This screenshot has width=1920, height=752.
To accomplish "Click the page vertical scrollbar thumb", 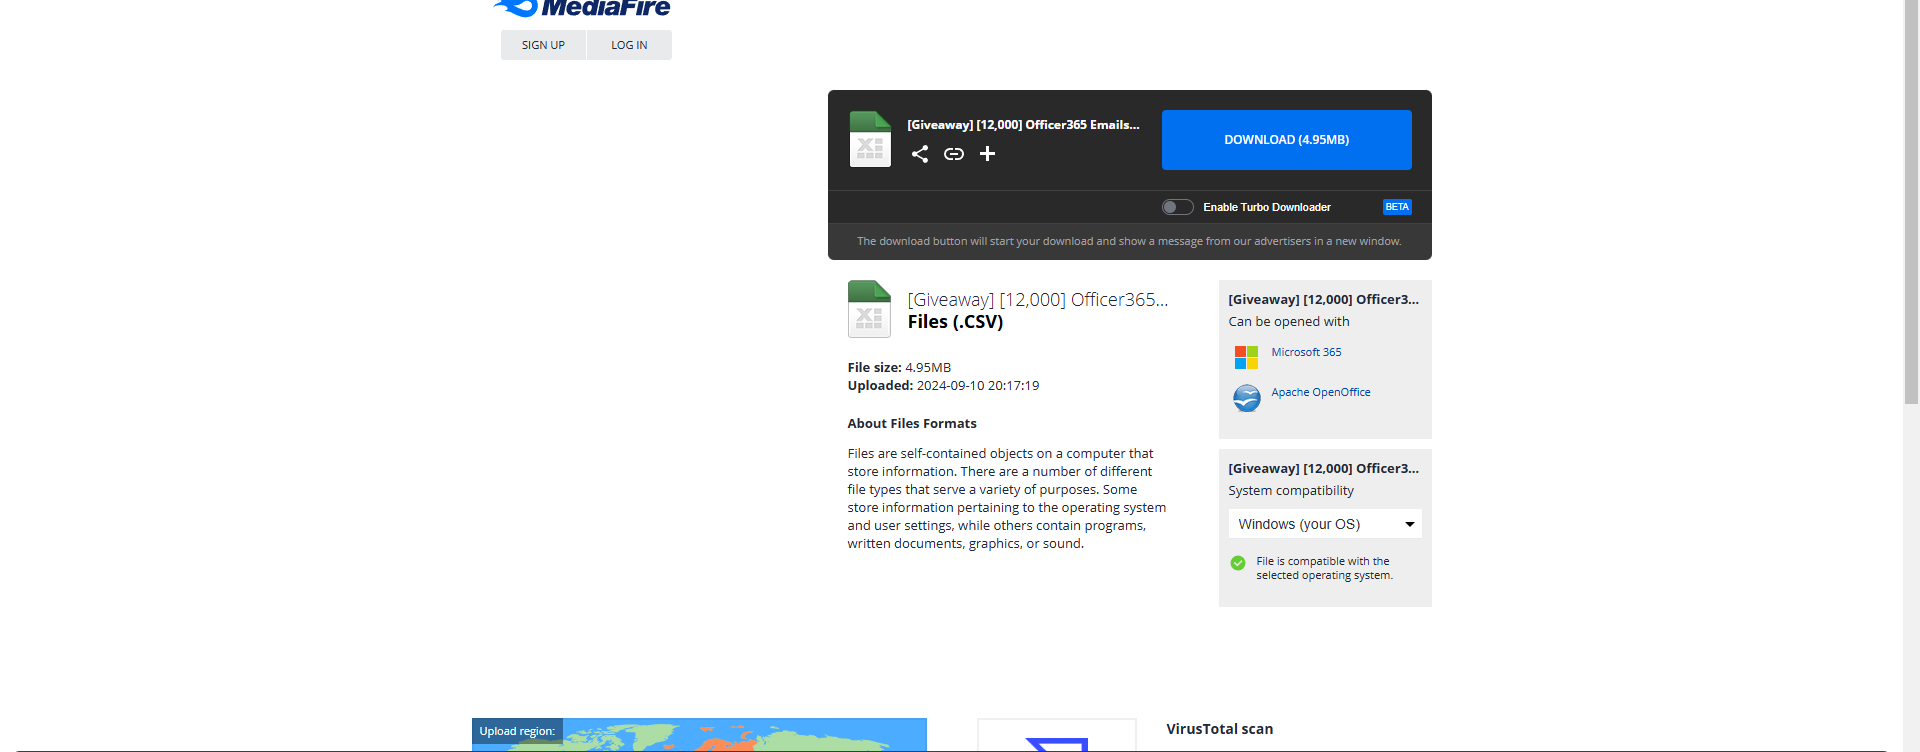I will (x=1911, y=200).
